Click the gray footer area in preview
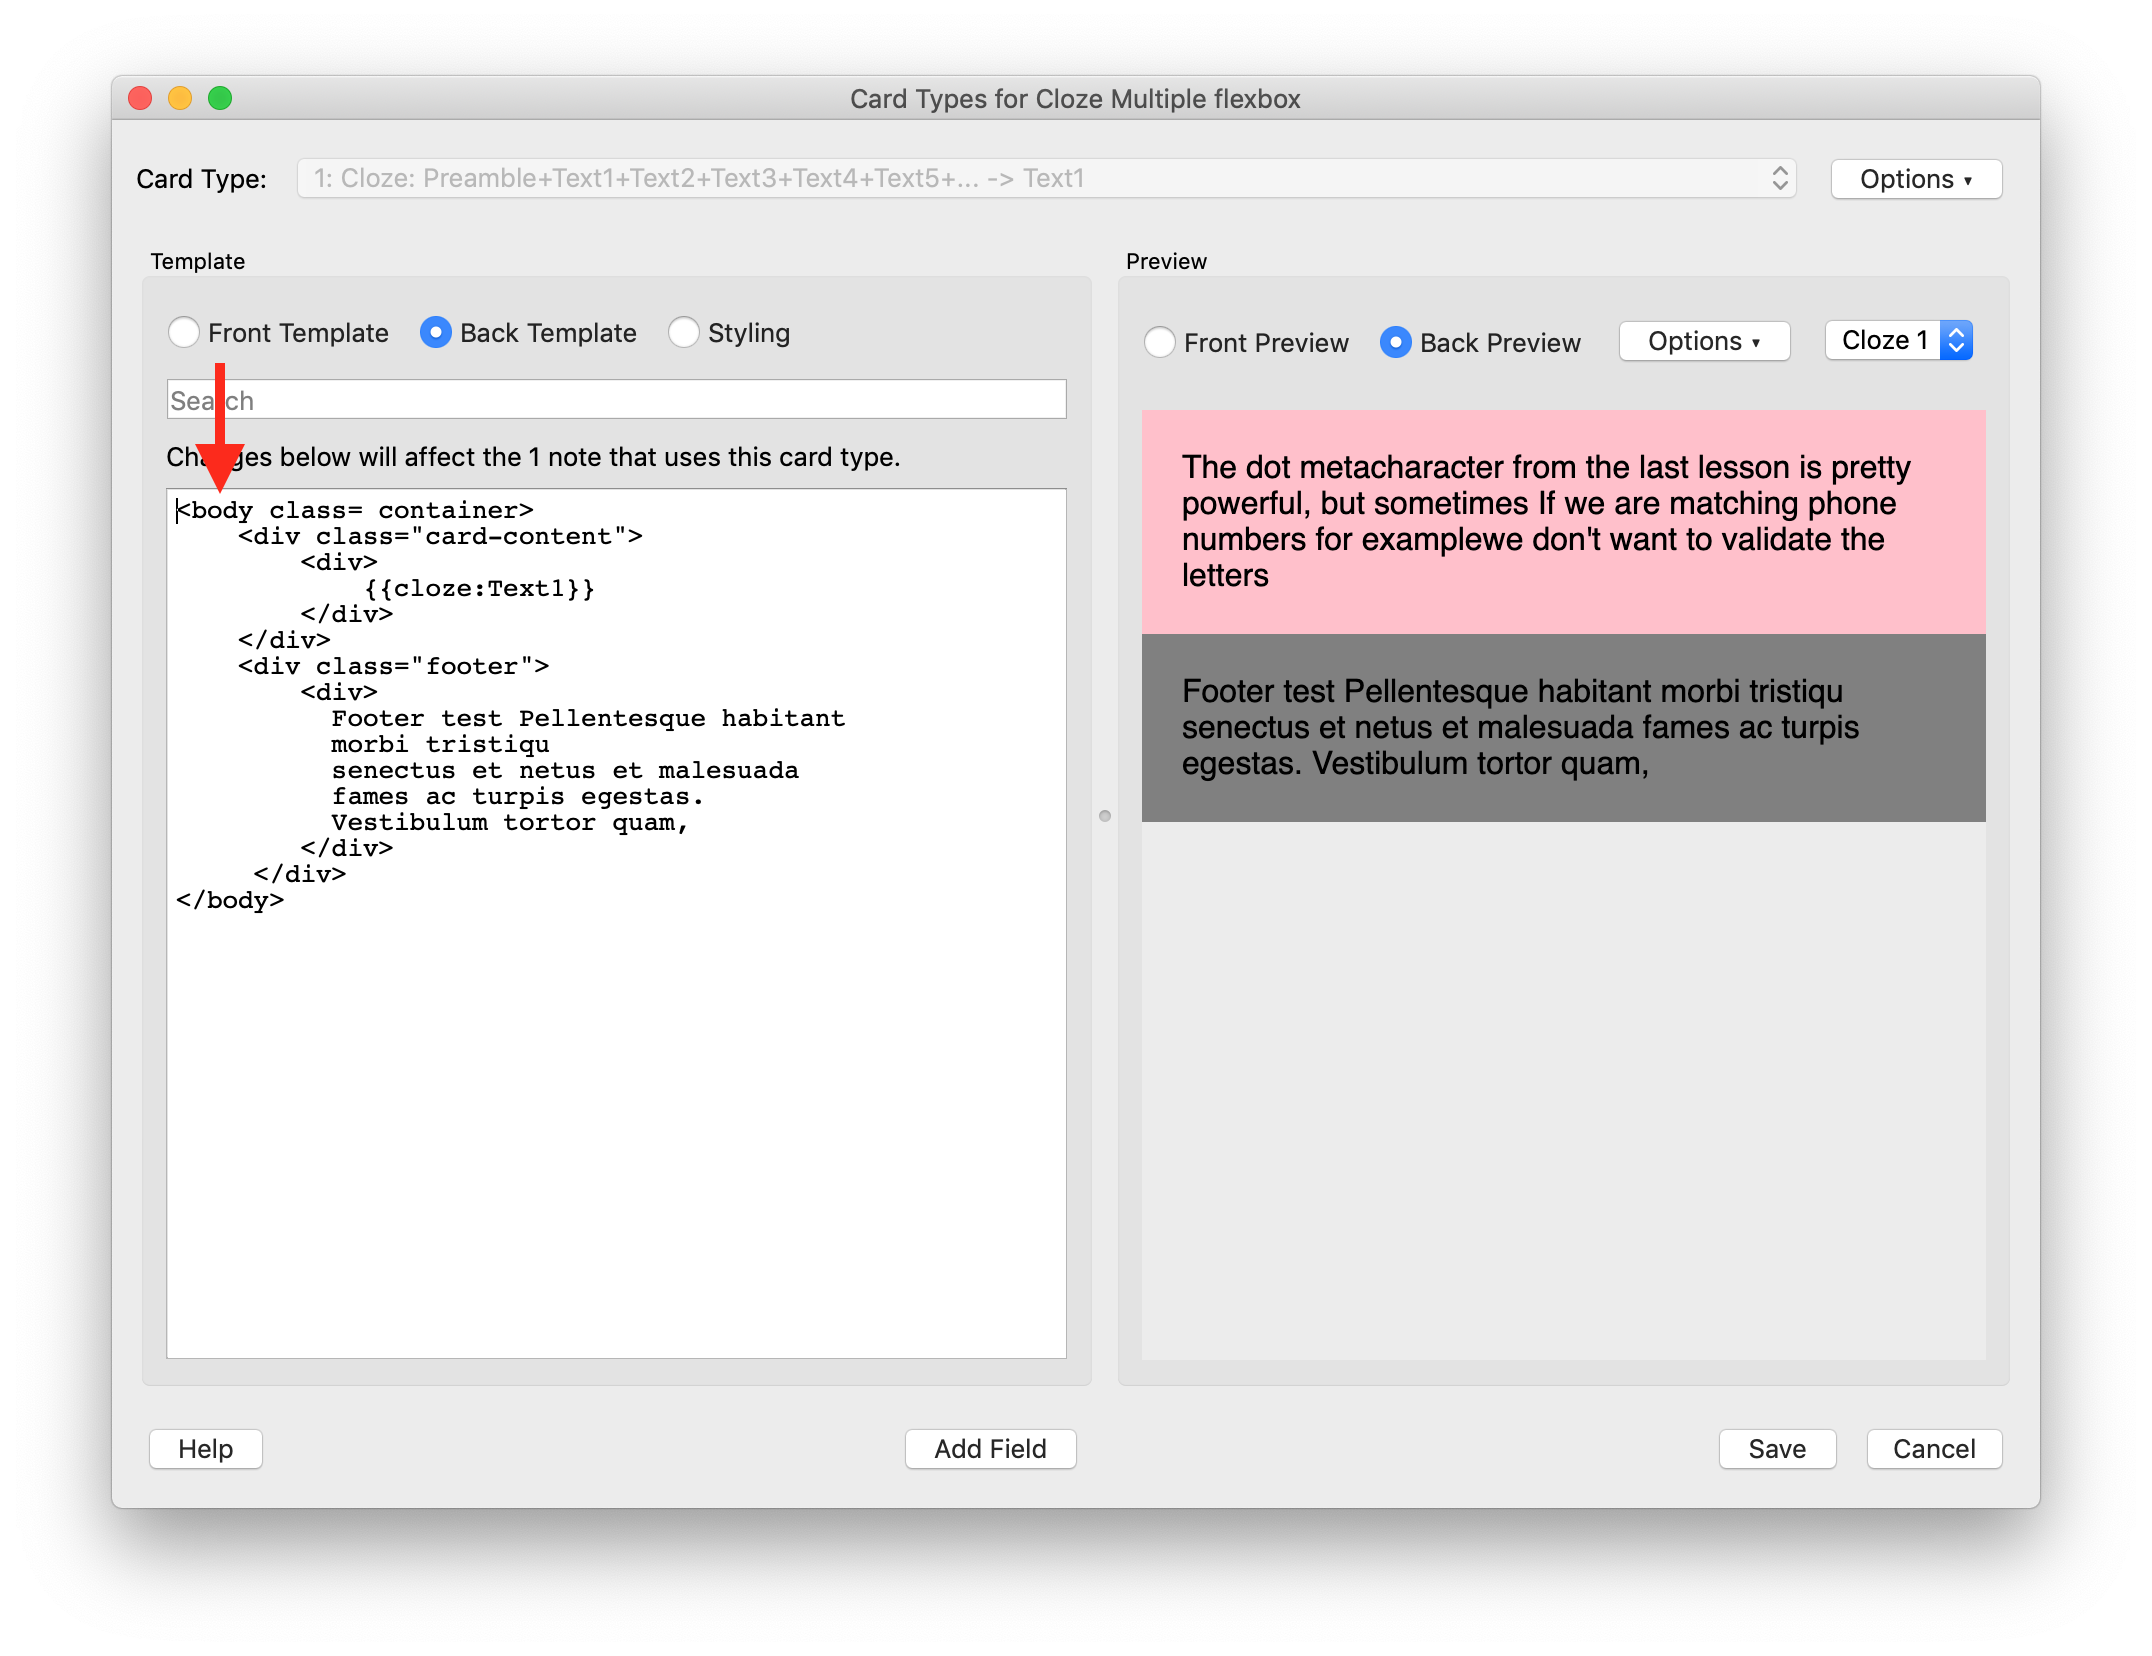This screenshot has height=1656, width=2152. pos(1562,728)
